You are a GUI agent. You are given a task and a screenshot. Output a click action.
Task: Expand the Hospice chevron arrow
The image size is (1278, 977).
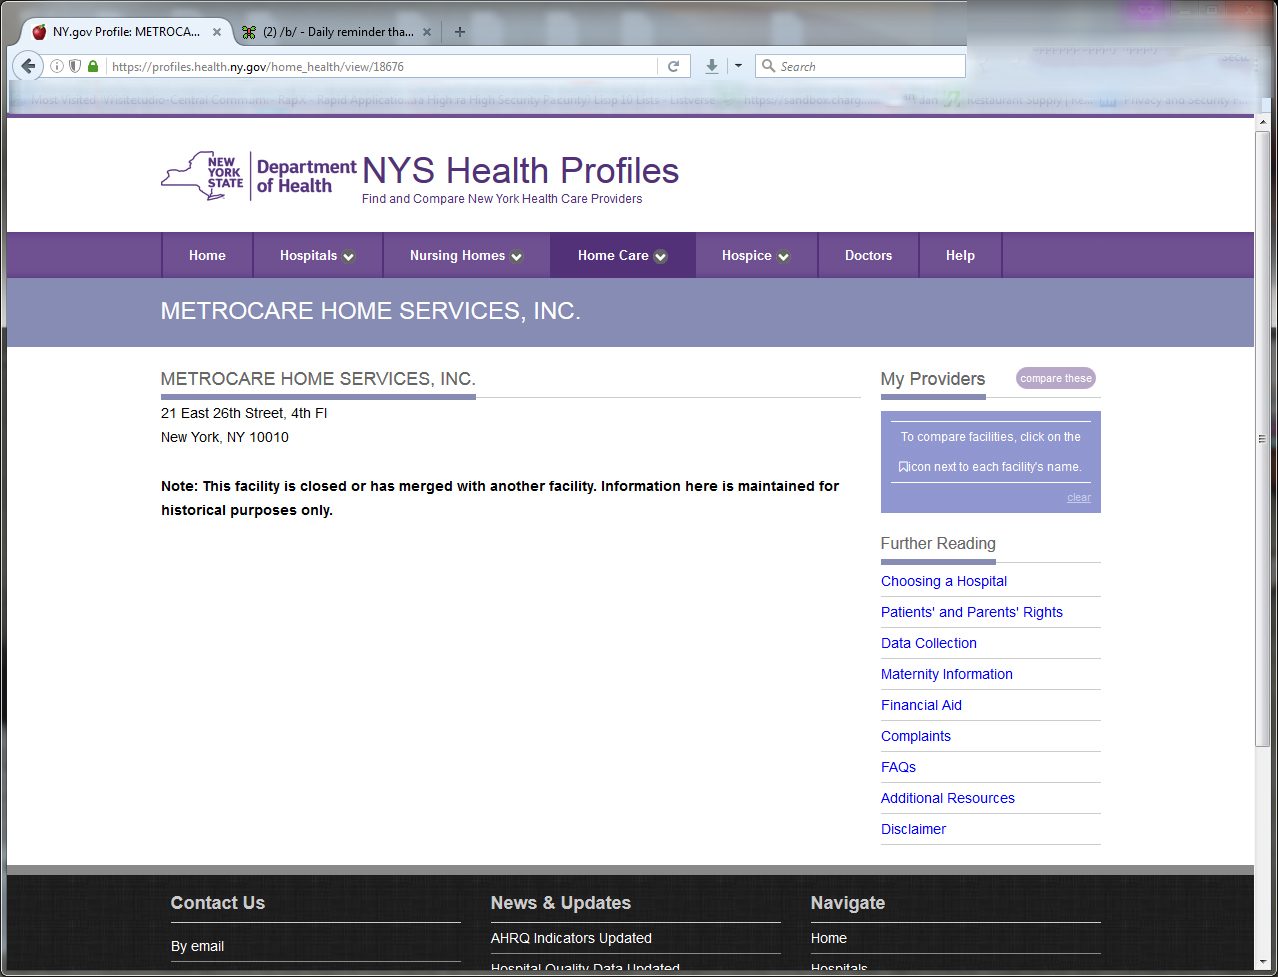pos(784,257)
